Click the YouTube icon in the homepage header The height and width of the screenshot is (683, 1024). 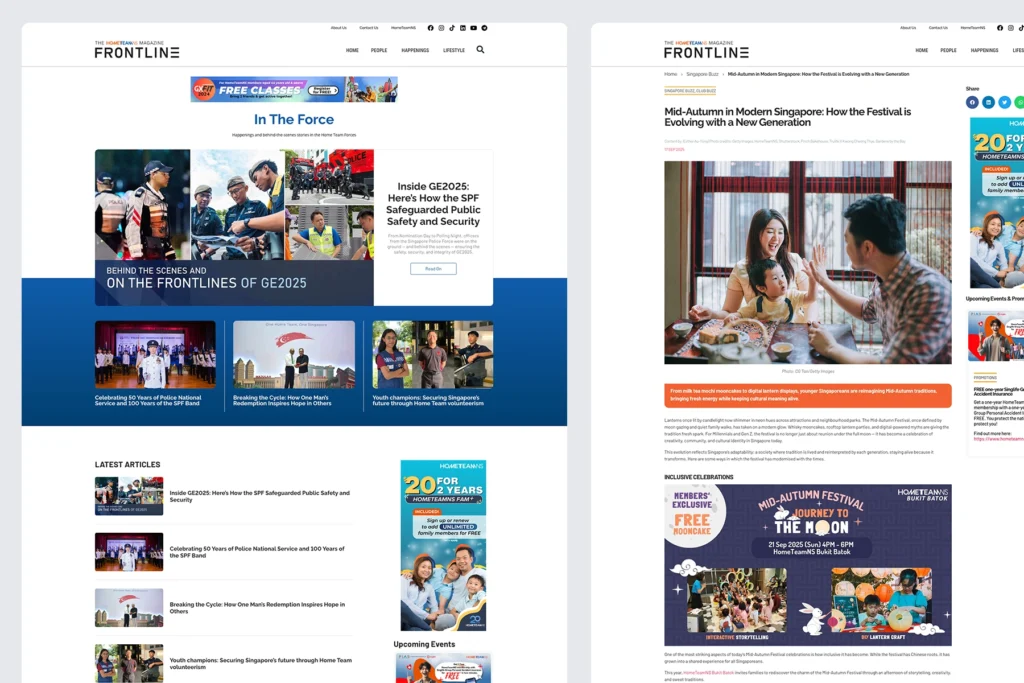tap(473, 28)
